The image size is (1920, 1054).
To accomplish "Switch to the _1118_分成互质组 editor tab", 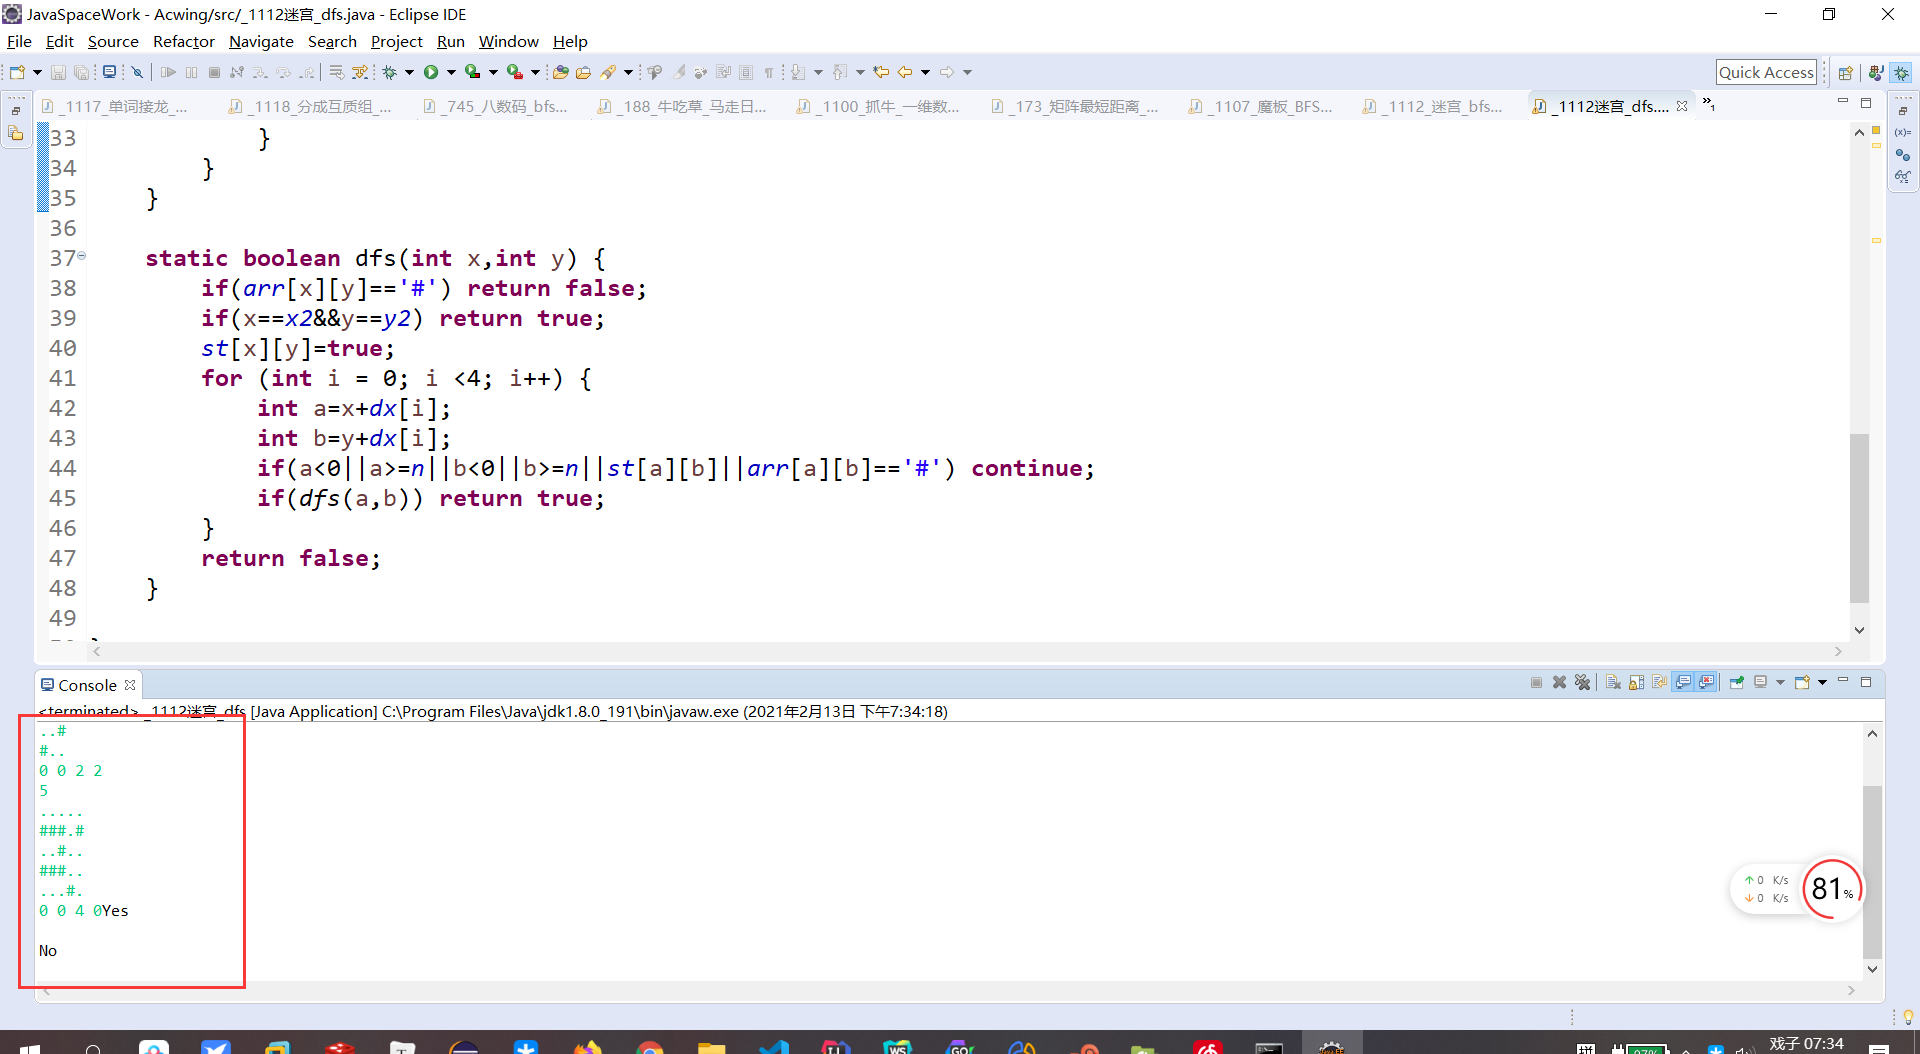I will click(x=312, y=106).
